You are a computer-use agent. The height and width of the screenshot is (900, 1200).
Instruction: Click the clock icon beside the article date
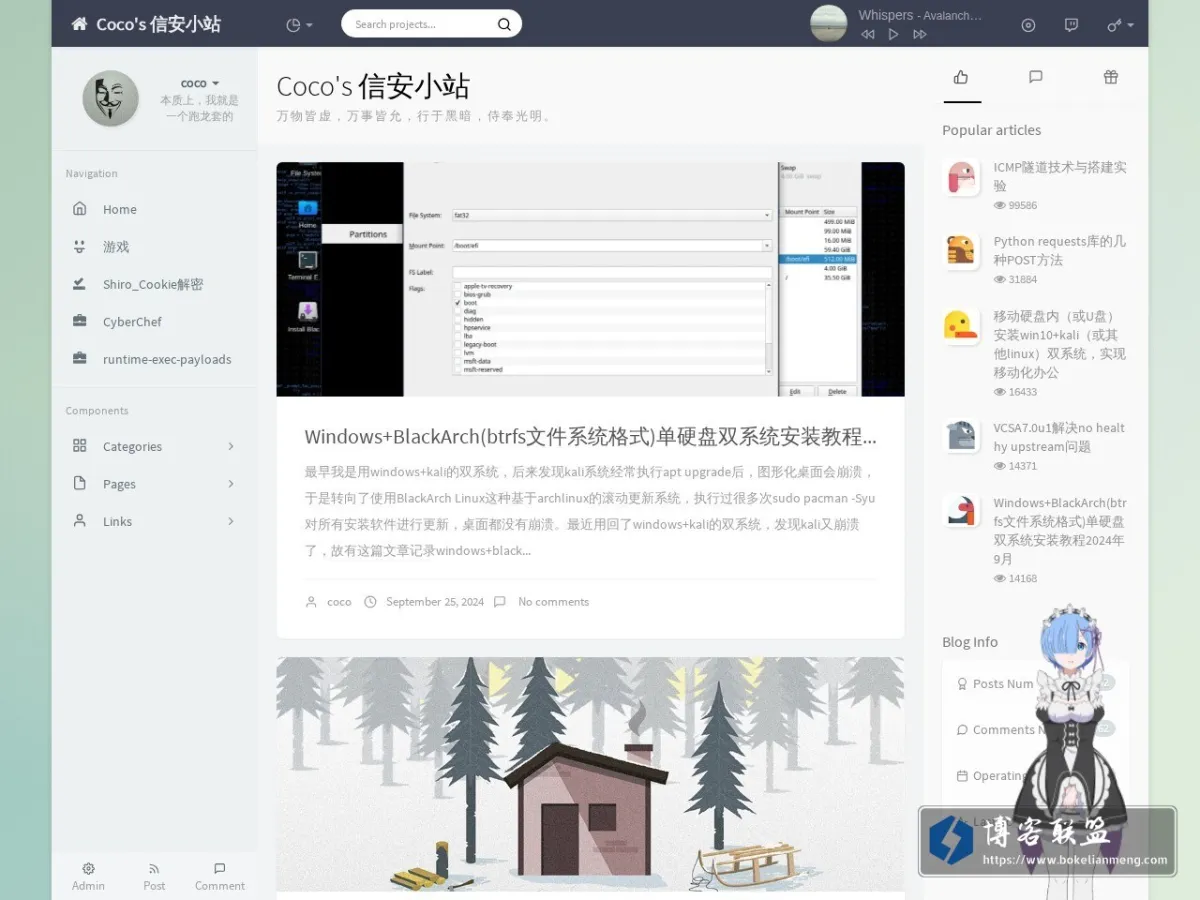click(370, 602)
